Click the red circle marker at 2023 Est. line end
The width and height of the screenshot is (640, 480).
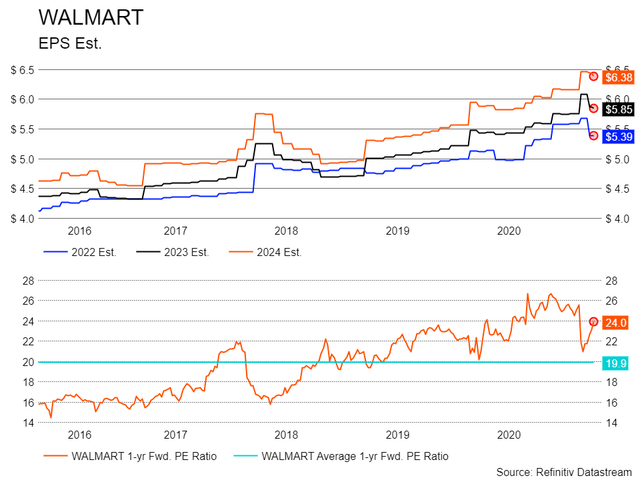(x=593, y=108)
